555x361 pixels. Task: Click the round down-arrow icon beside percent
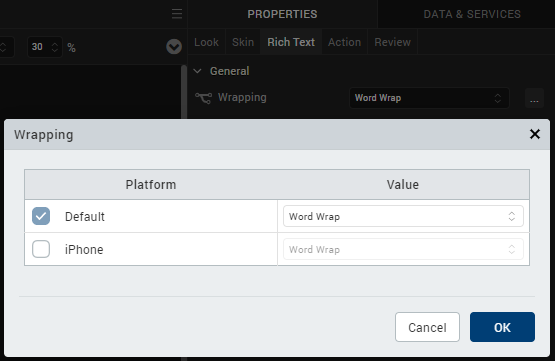(174, 46)
